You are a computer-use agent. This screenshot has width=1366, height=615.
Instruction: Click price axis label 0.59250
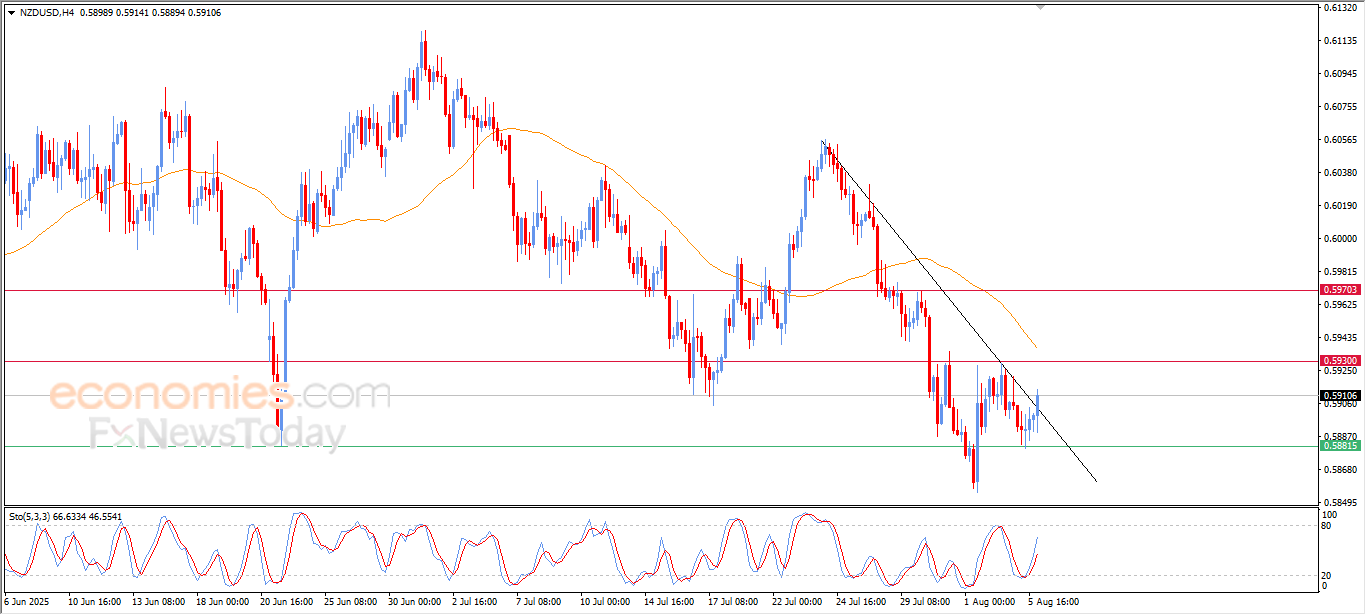click(x=1340, y=371)
